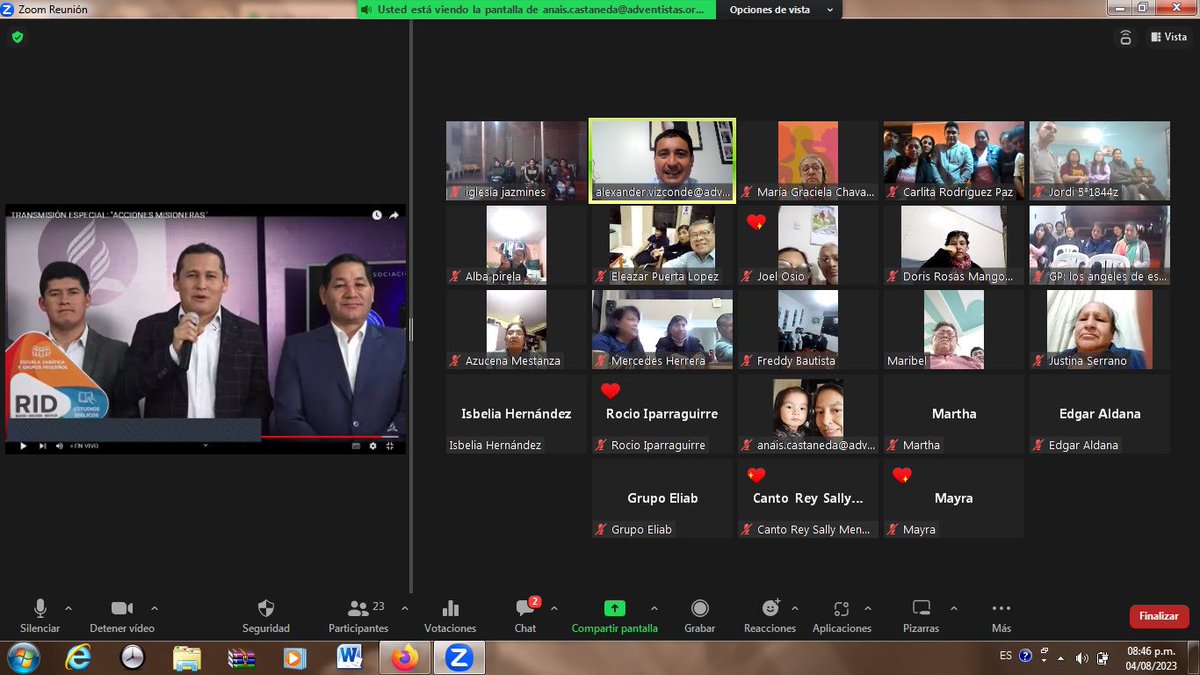The height and width of the screenshot is (675, 1200).
Task: Expand arrow beside Chat
Action: (x=554, y=608)
